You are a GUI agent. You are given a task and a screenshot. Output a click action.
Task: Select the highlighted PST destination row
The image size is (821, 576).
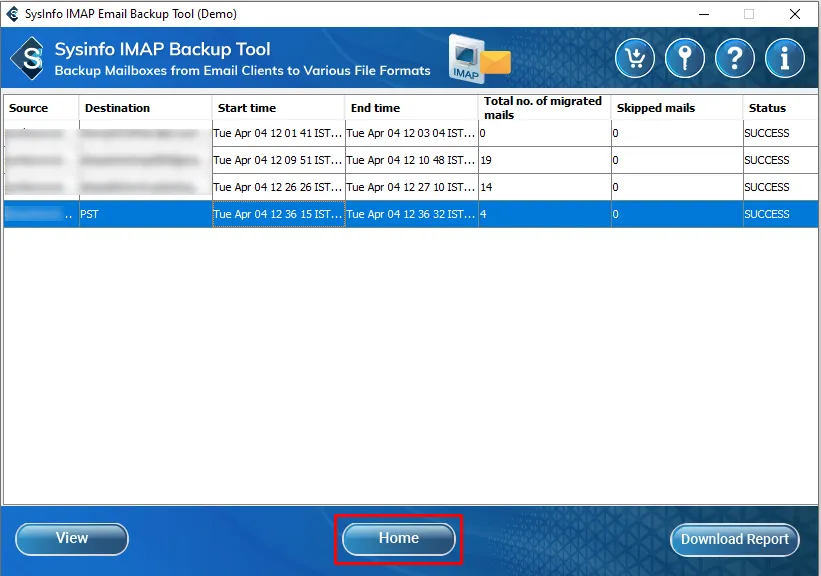click(145, 214)
